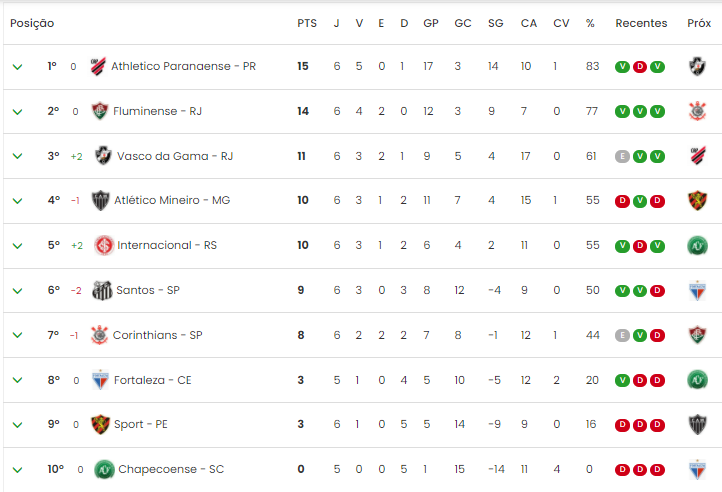Click next-opponent crest in Sport row

pos(698,424)
